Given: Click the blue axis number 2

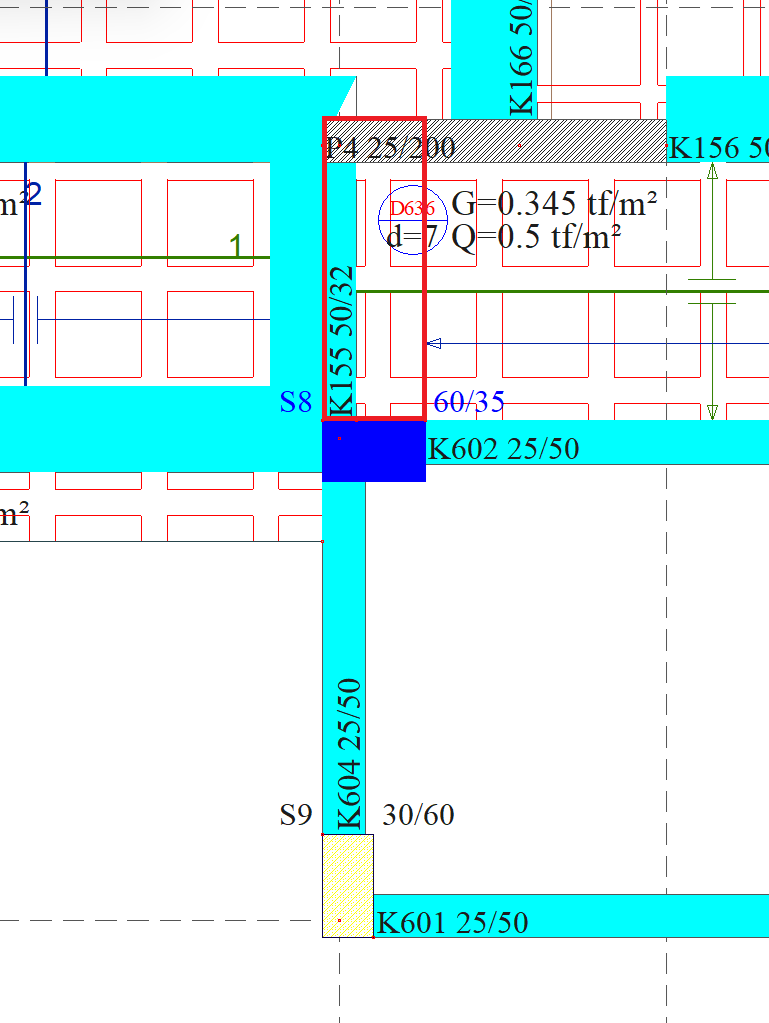Looking at the screenshot, I should [34, 194].
